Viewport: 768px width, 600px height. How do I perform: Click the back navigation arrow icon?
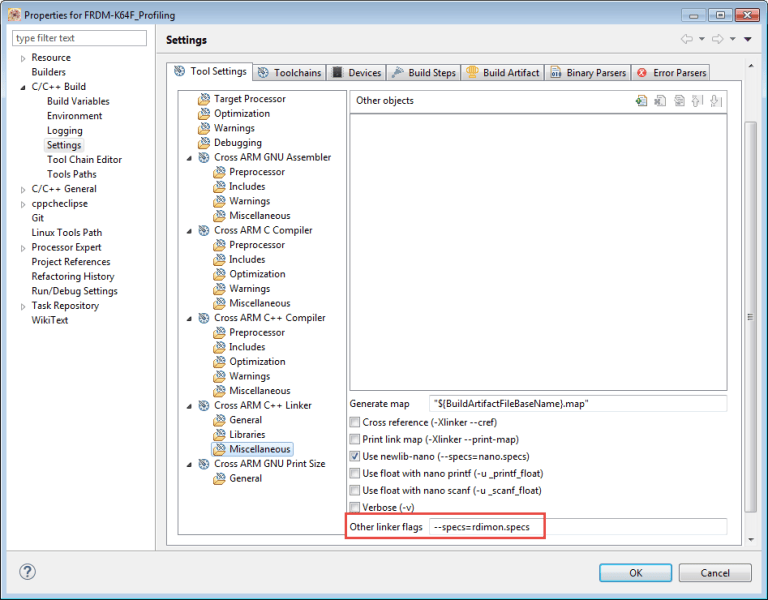pos(687,39)
